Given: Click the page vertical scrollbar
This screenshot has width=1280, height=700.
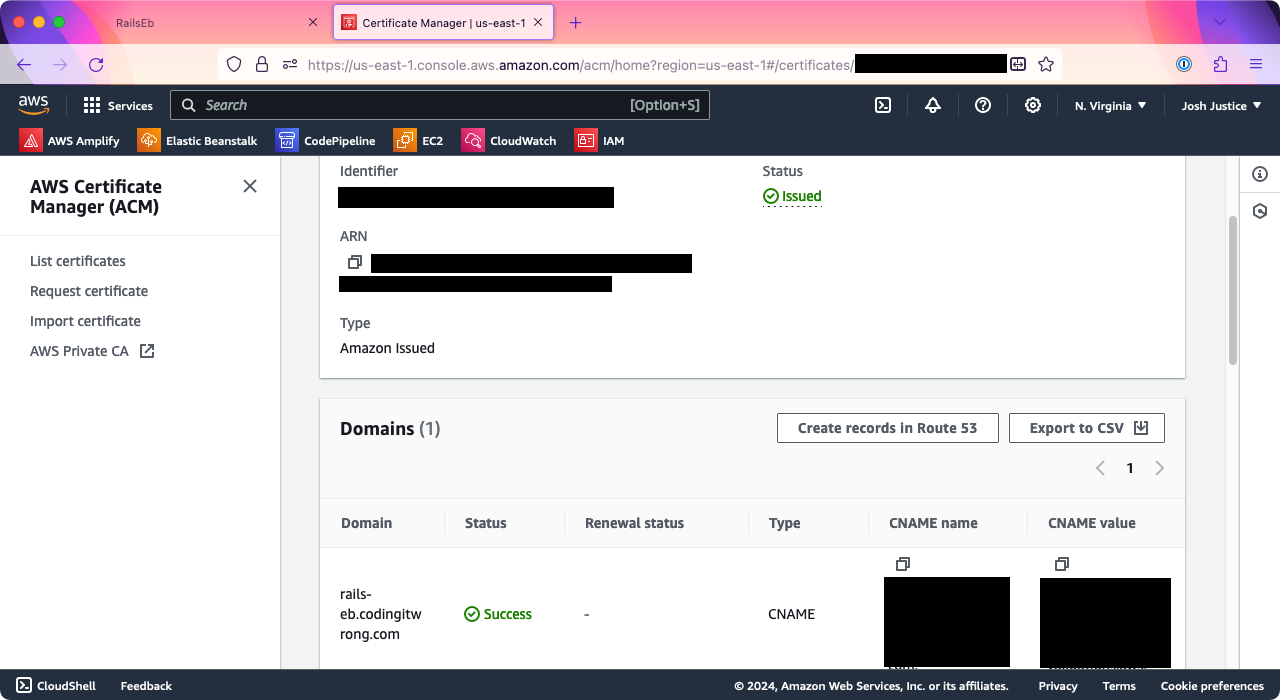Looking at the screenshot, I should pyautogui.click(x=1233, y=290).
